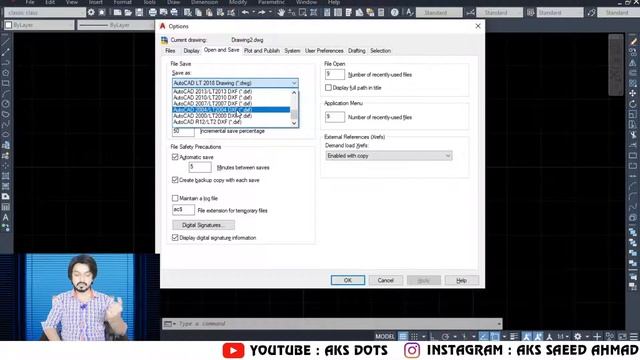Select AutoCAD R12/LT2 DXF list option
This screenshot has height=360, width=640.
coord(231,122)
